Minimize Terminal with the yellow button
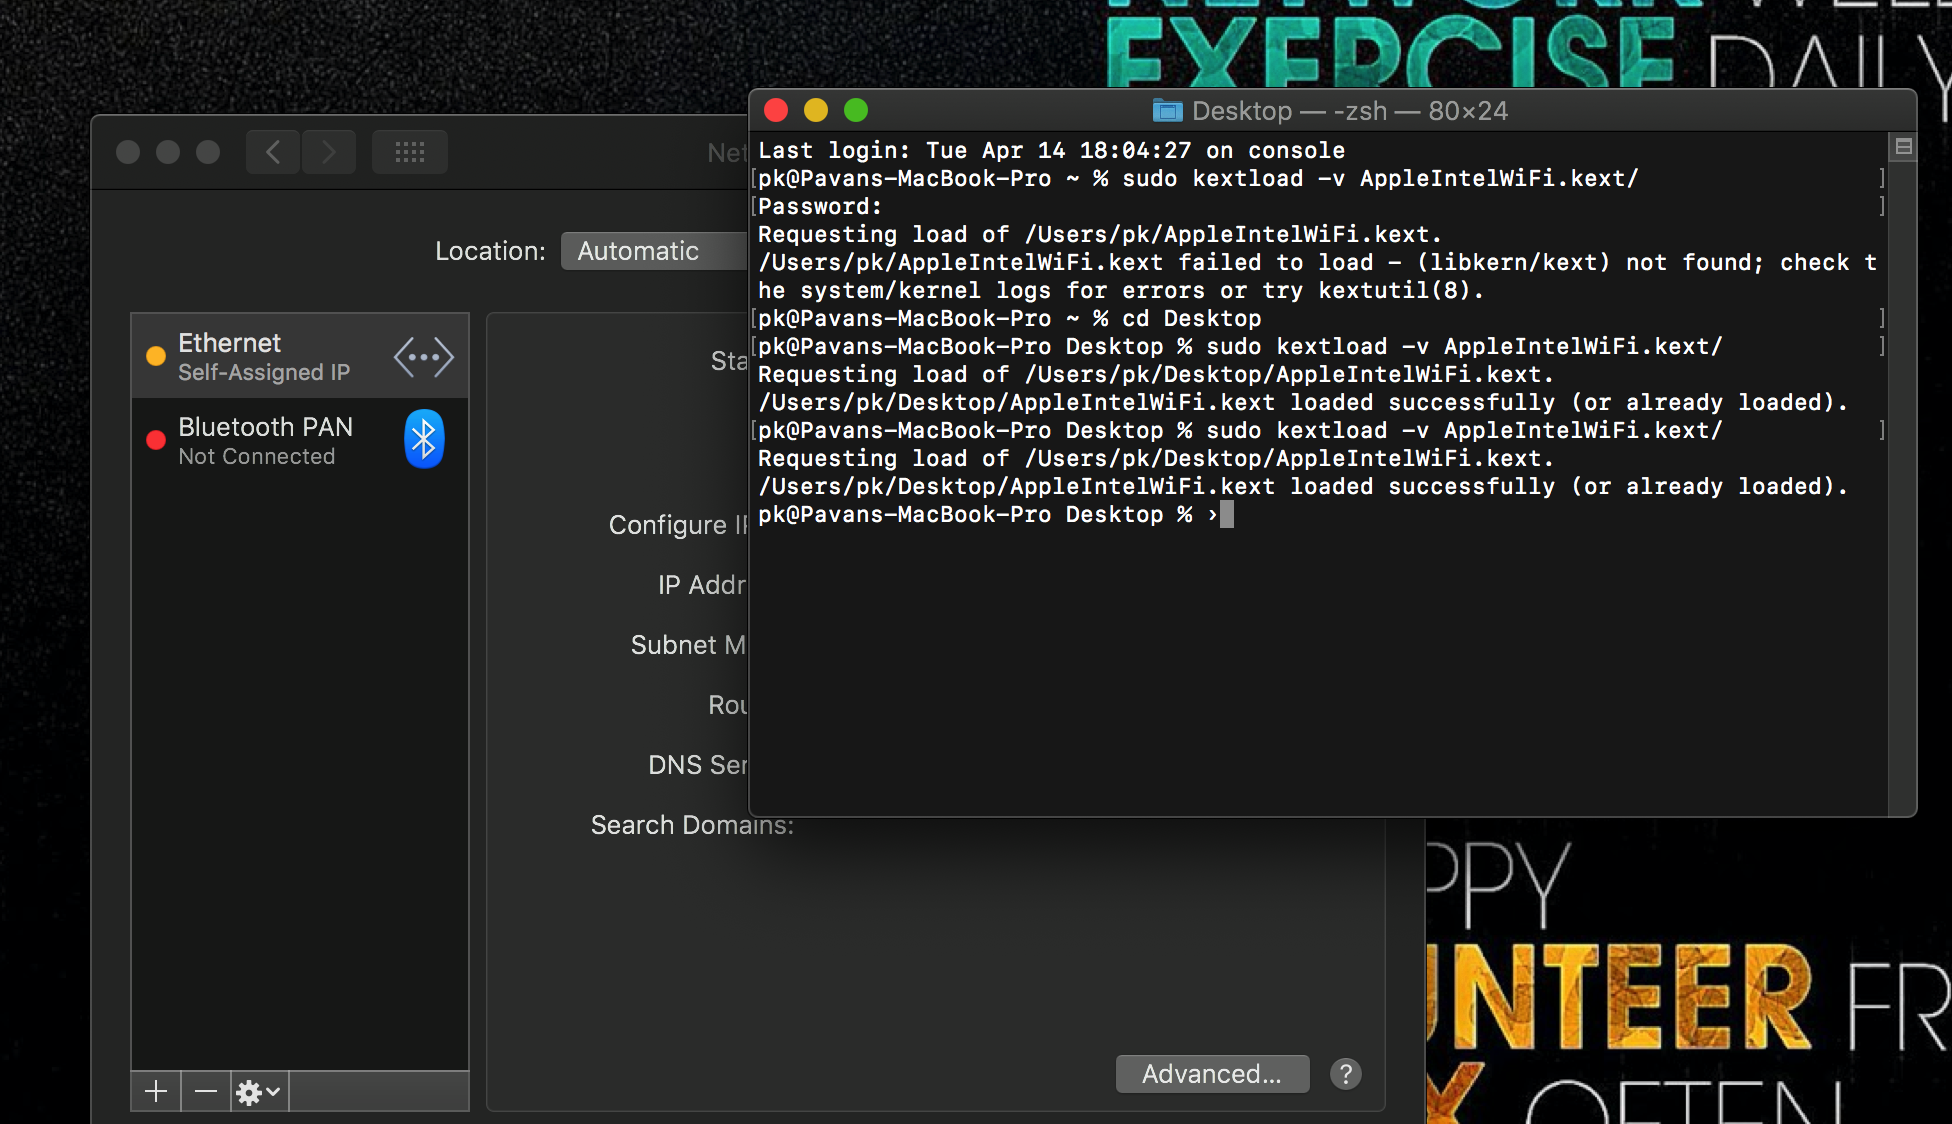This screenshot has width=1952, height=1124. point(816,110)
